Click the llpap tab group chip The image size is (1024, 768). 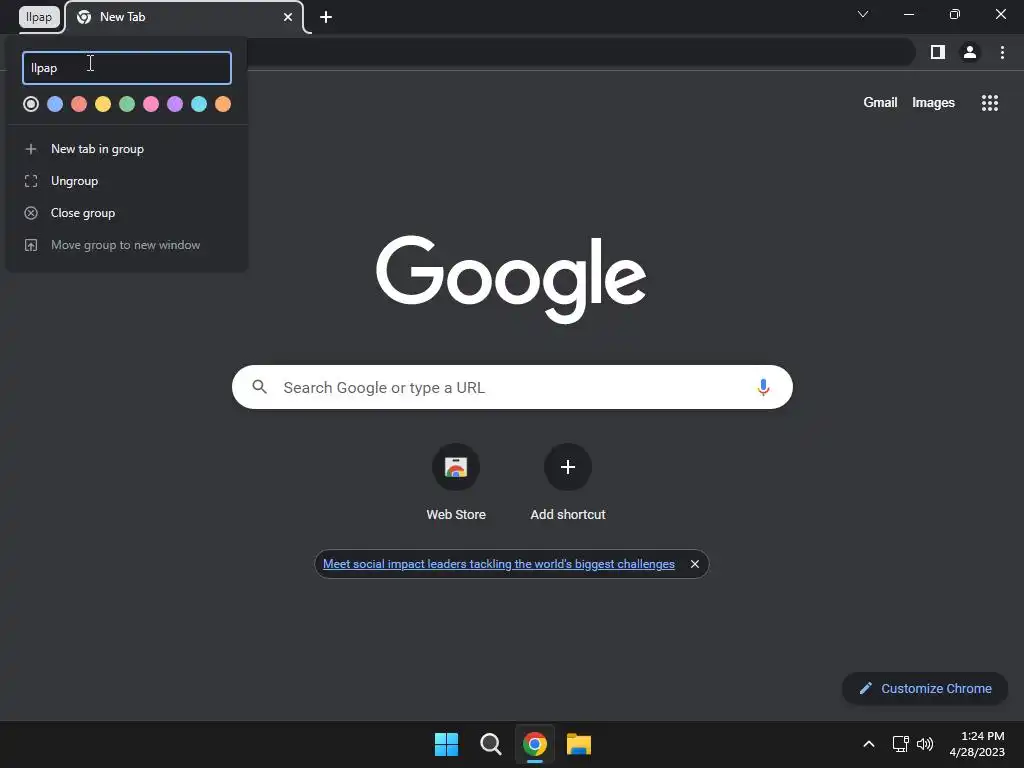point(39,17)
